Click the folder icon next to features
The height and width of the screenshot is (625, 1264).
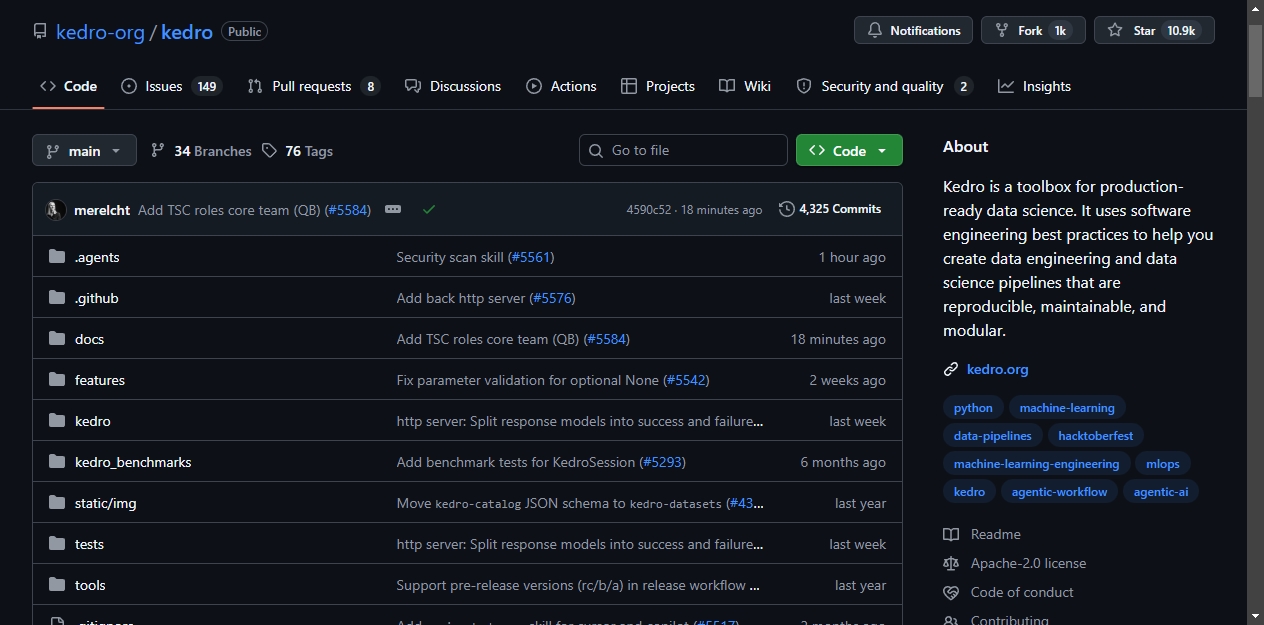[x=57, y=380]
